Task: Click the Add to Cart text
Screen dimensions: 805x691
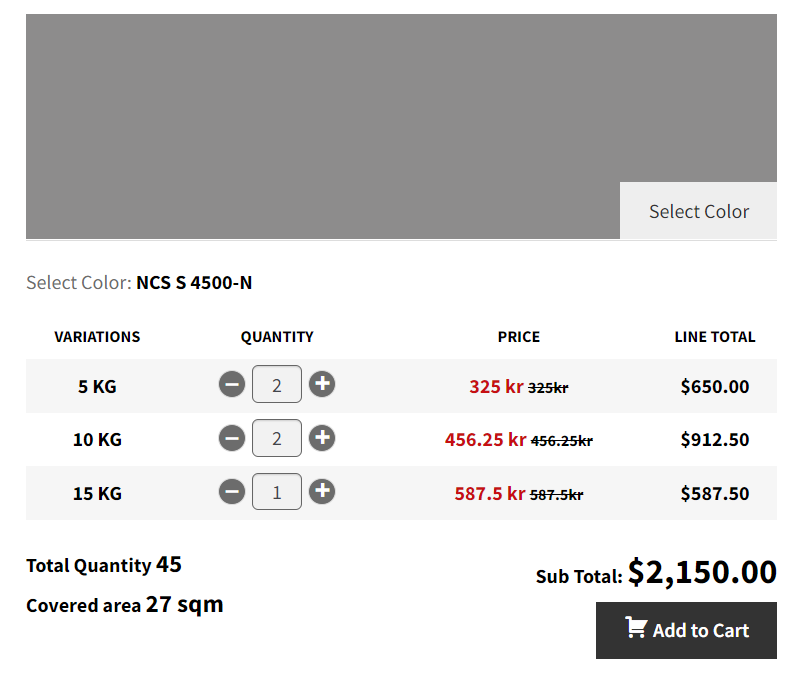Action: (x=700, y=631)
